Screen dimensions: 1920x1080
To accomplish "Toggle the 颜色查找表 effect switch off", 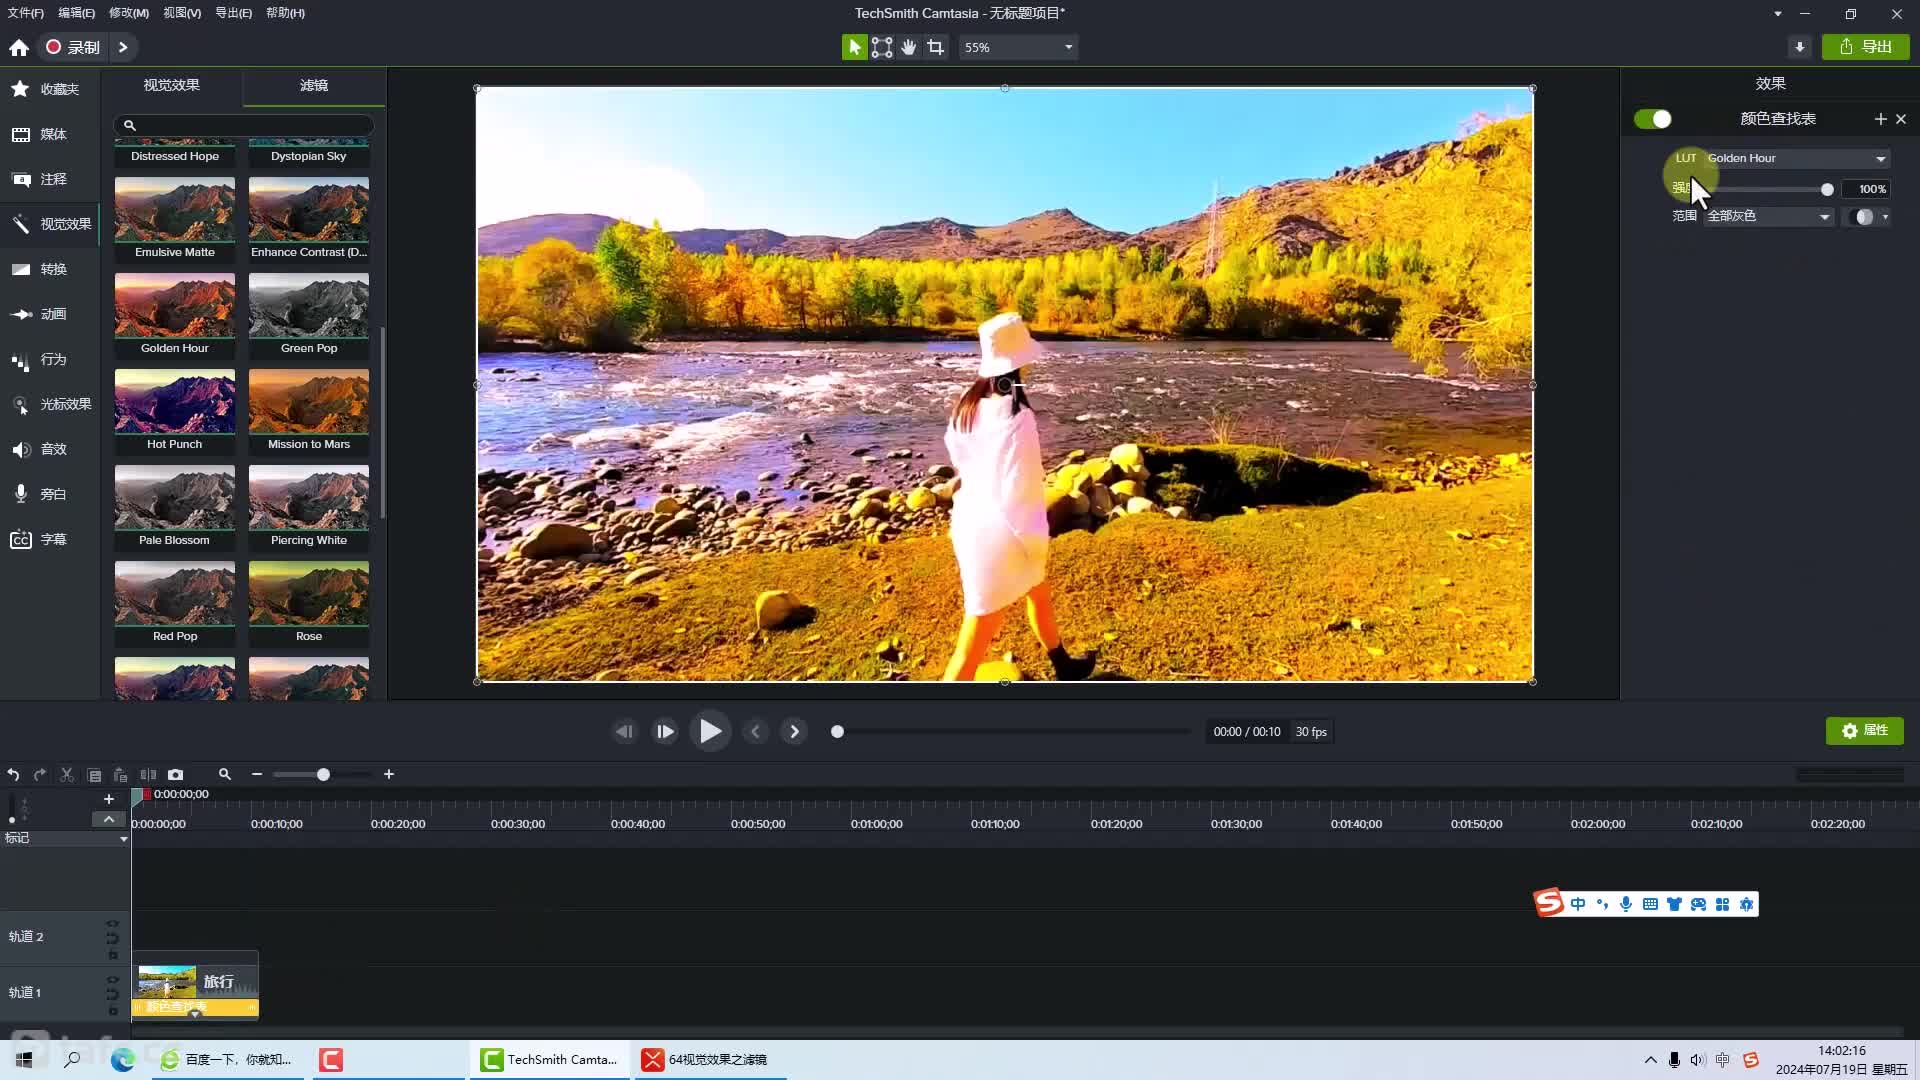I will click(1653, 119).
